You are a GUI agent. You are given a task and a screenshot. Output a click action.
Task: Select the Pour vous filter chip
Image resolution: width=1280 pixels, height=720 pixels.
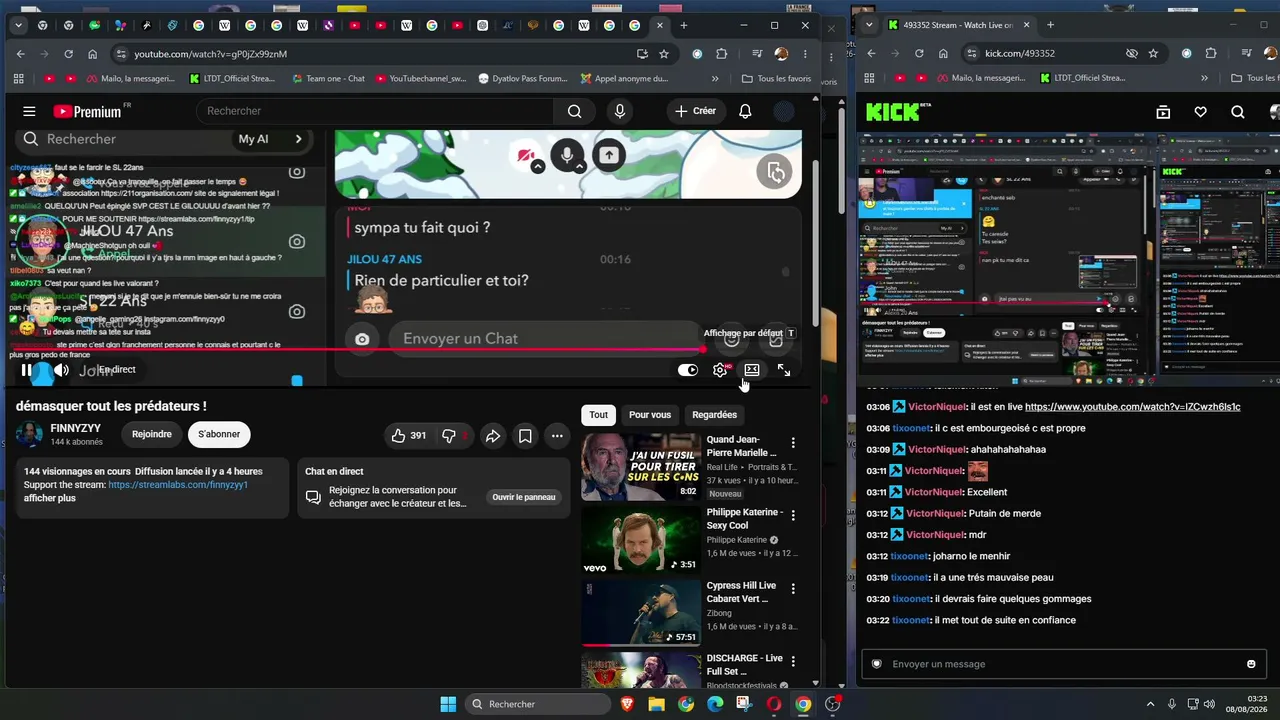tap(650, 415)
